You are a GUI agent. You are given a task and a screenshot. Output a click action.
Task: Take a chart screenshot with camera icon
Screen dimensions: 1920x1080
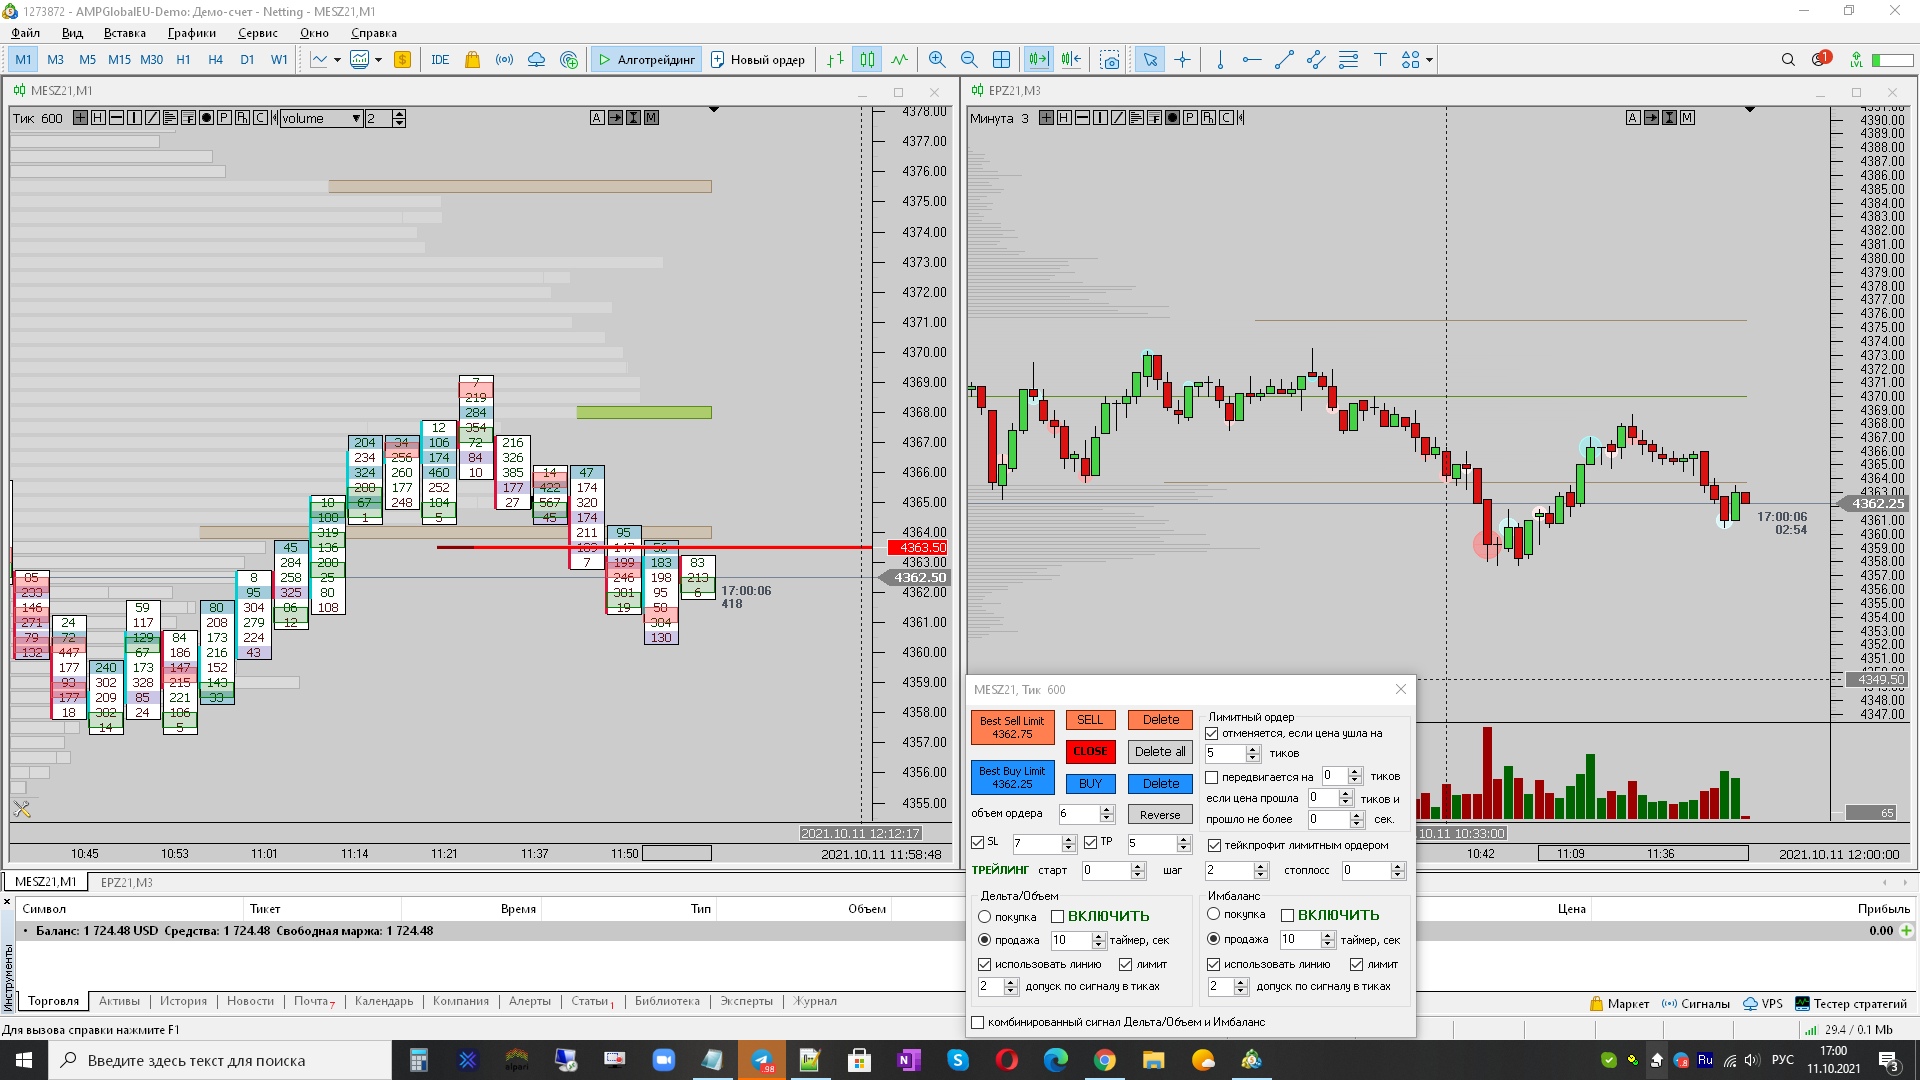pos(1110,60)
